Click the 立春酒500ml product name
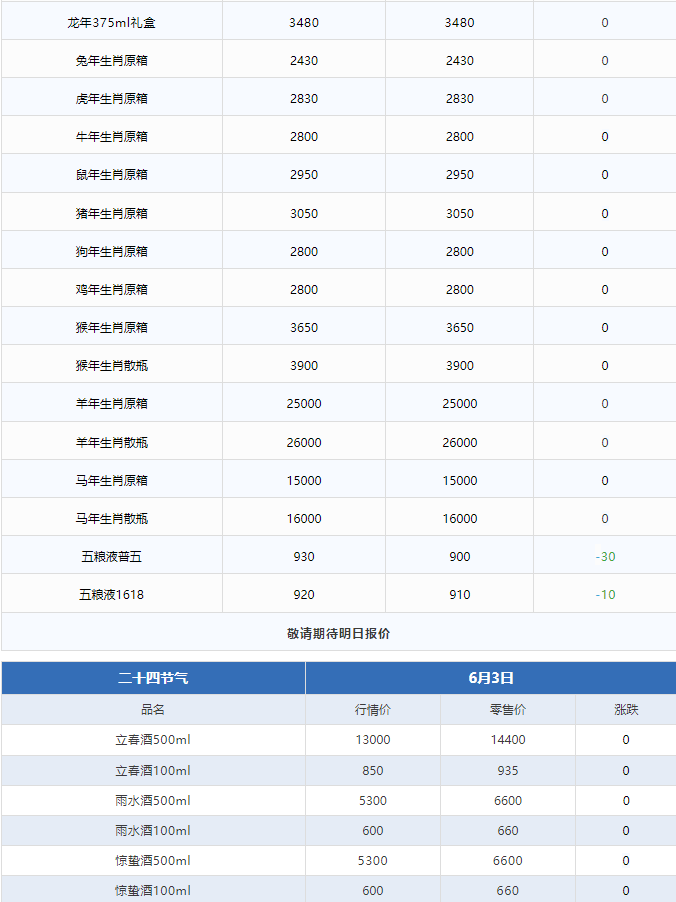The image size is (676, 902). (153, 740)
